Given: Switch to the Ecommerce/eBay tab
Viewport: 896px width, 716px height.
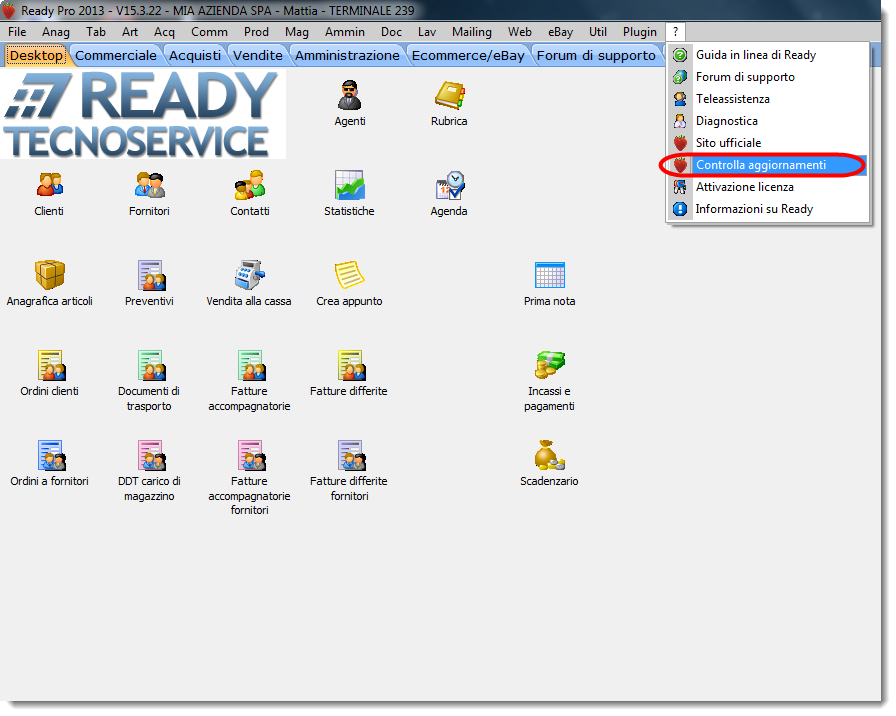Looking at the screenshot, I should click(468, 55).
